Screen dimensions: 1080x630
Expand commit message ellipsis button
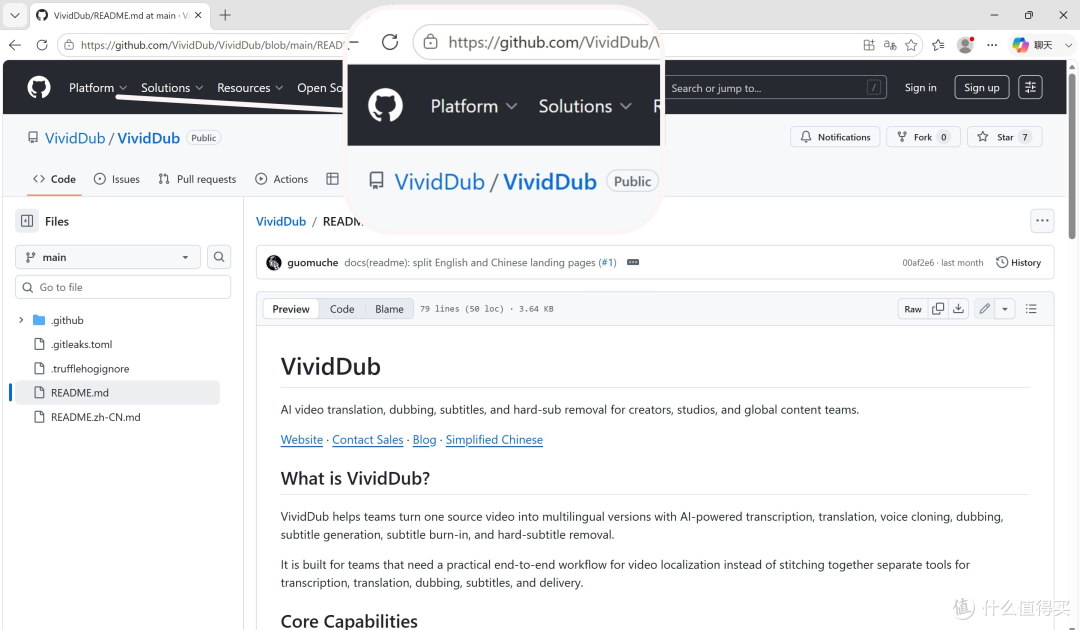[x=633, y=262]
